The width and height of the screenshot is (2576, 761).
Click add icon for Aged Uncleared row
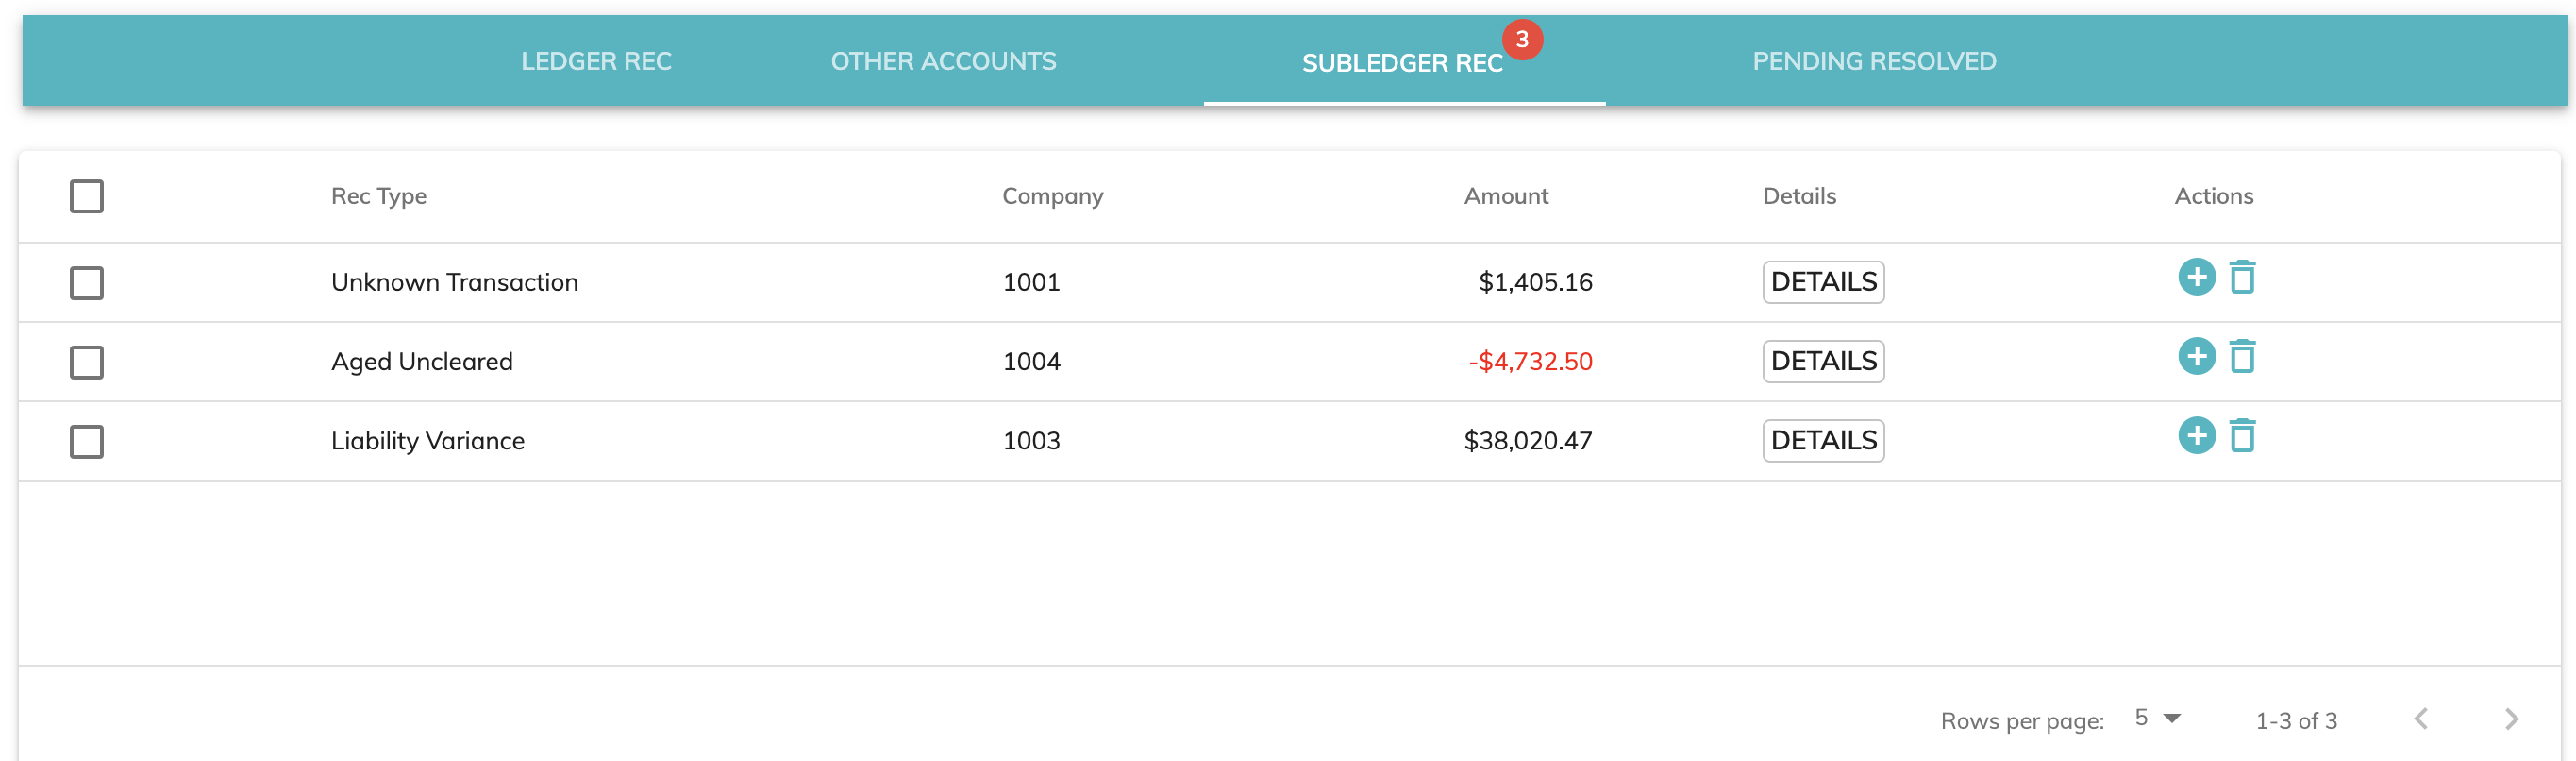[2196, 356]
